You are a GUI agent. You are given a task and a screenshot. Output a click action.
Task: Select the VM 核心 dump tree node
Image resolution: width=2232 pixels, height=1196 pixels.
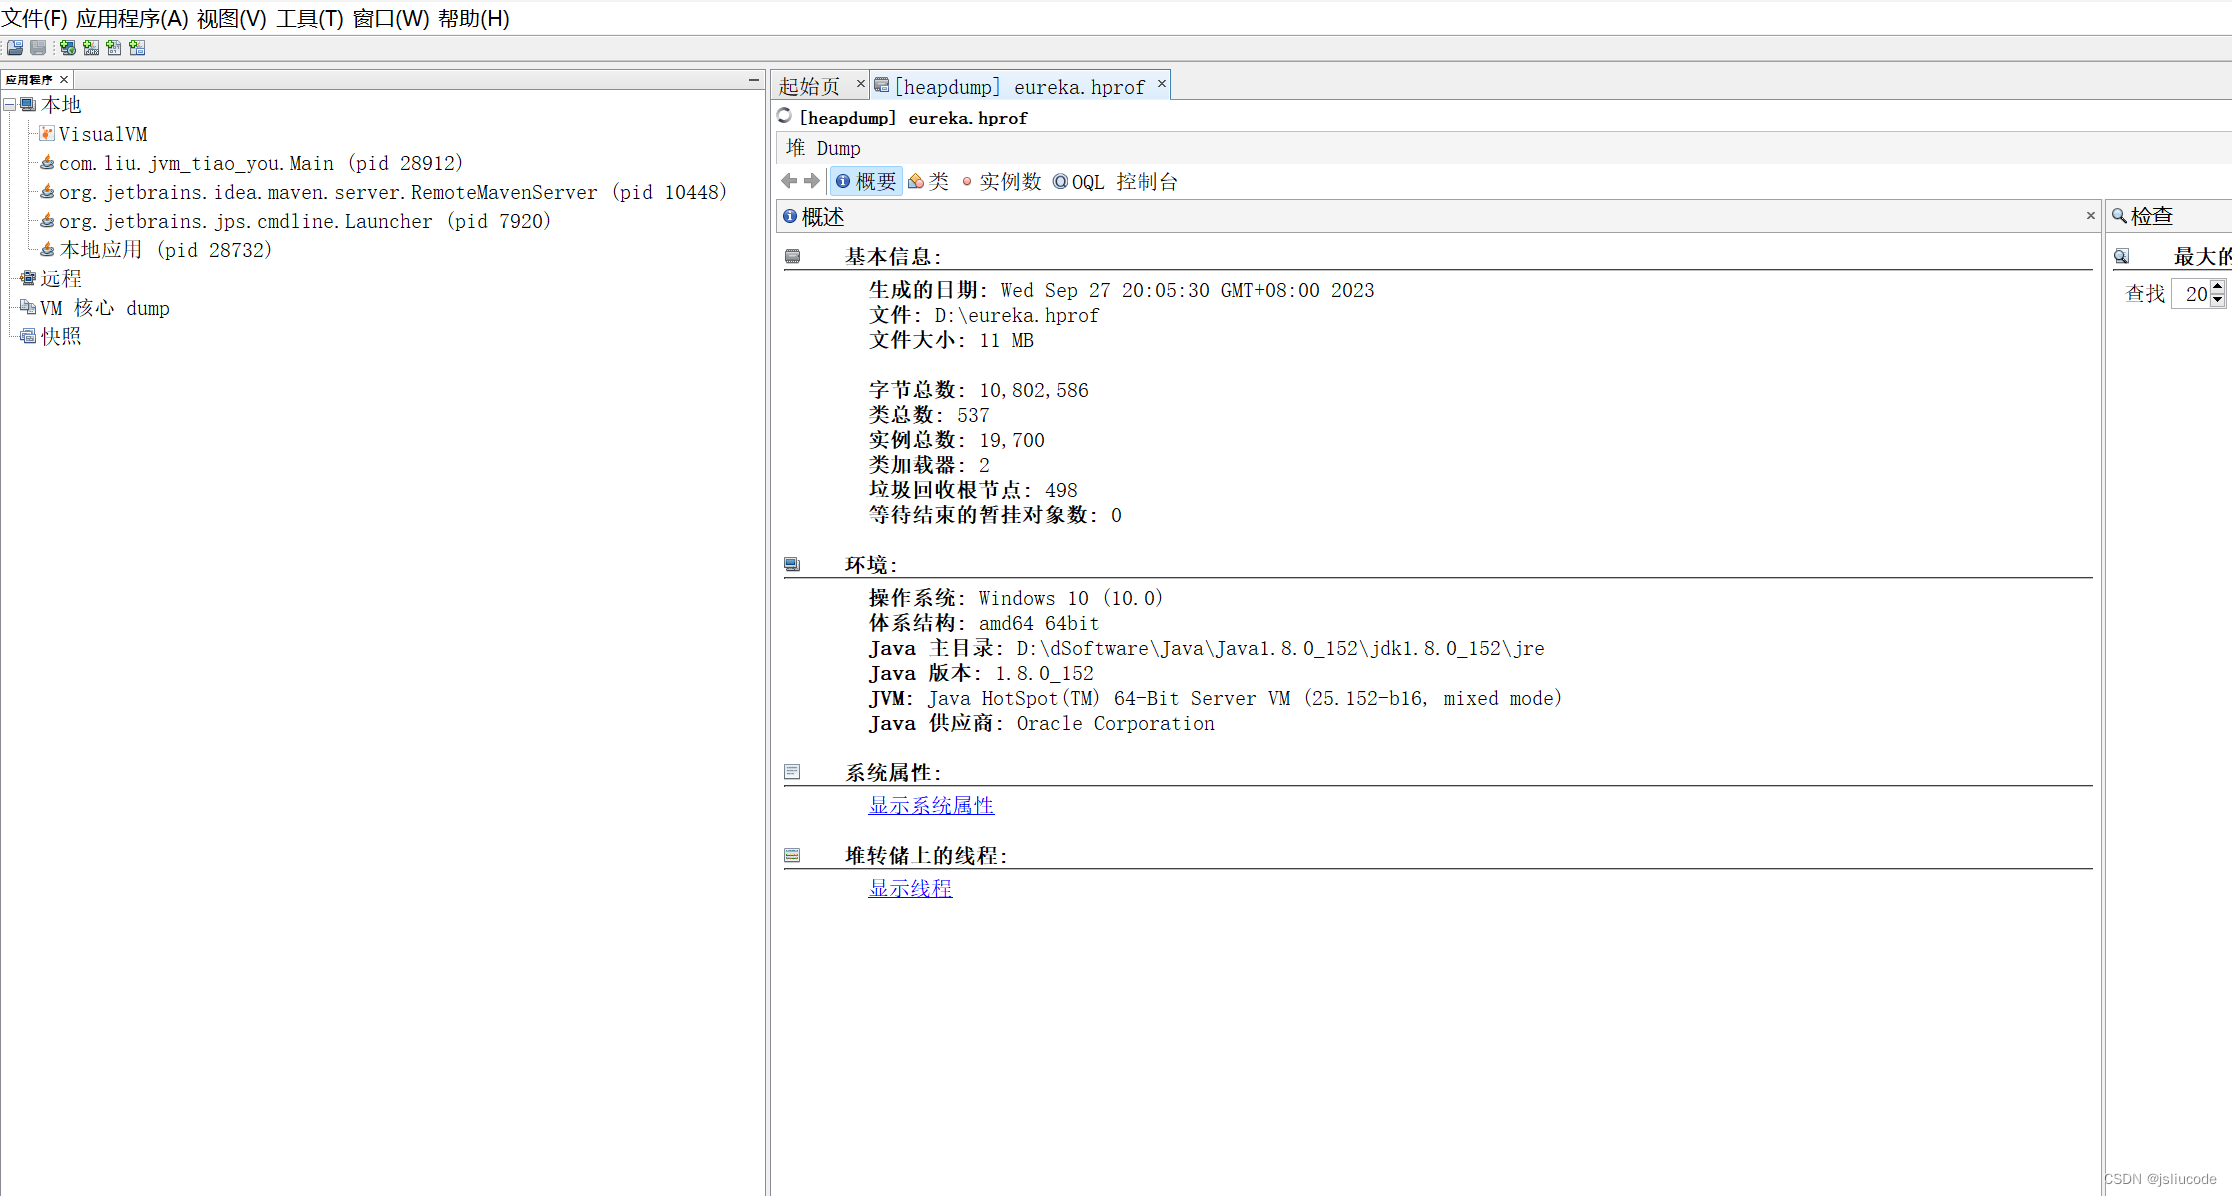(105, 308)
